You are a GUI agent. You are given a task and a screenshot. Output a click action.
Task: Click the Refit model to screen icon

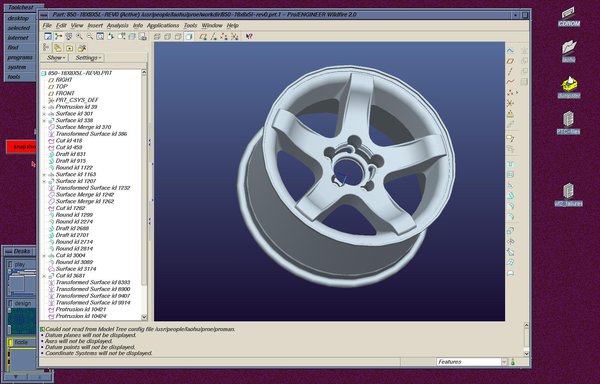pos(100,36)
